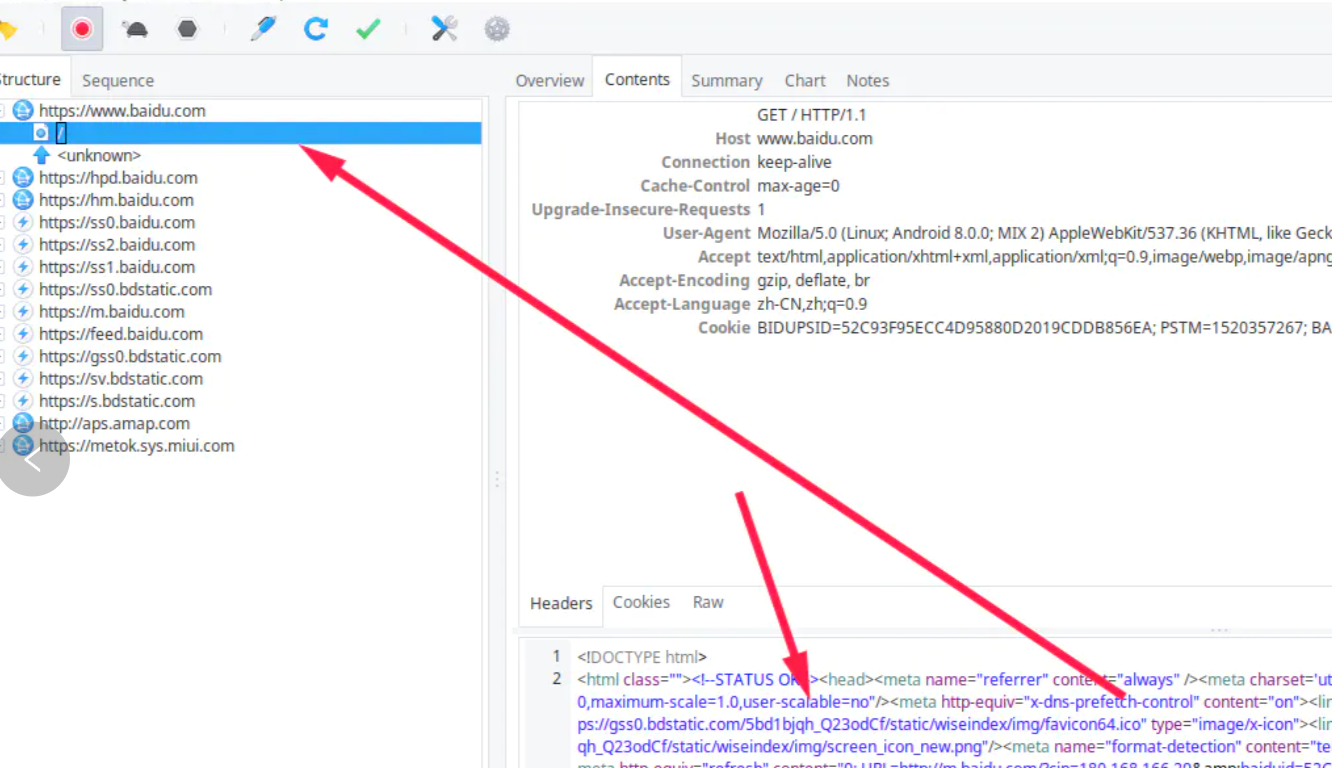Image resolution: width=1332 pixels, height=768 pixels.
Task: Select the Headers sub-tab
Action: [x=561, y=603]
